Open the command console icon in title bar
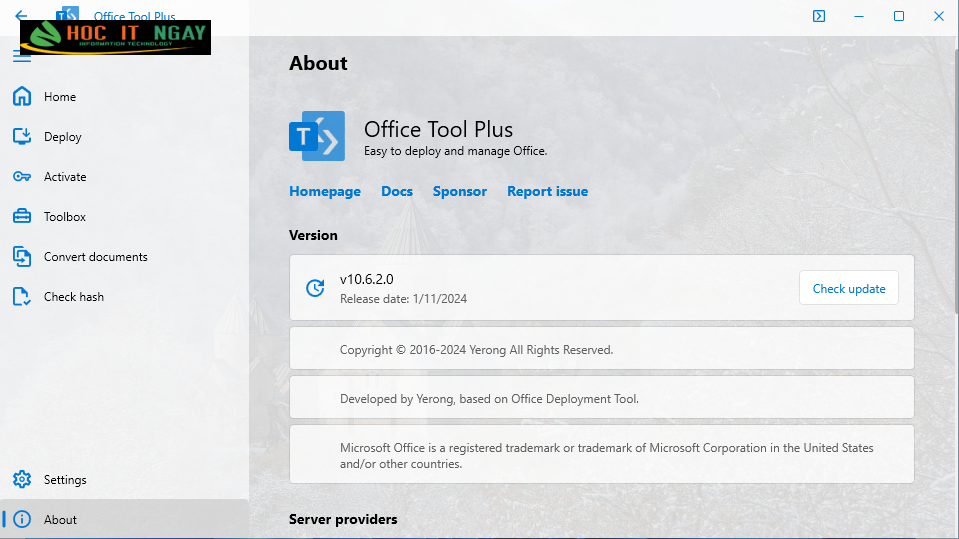This screenshot has width=959, height=539. 819,17
